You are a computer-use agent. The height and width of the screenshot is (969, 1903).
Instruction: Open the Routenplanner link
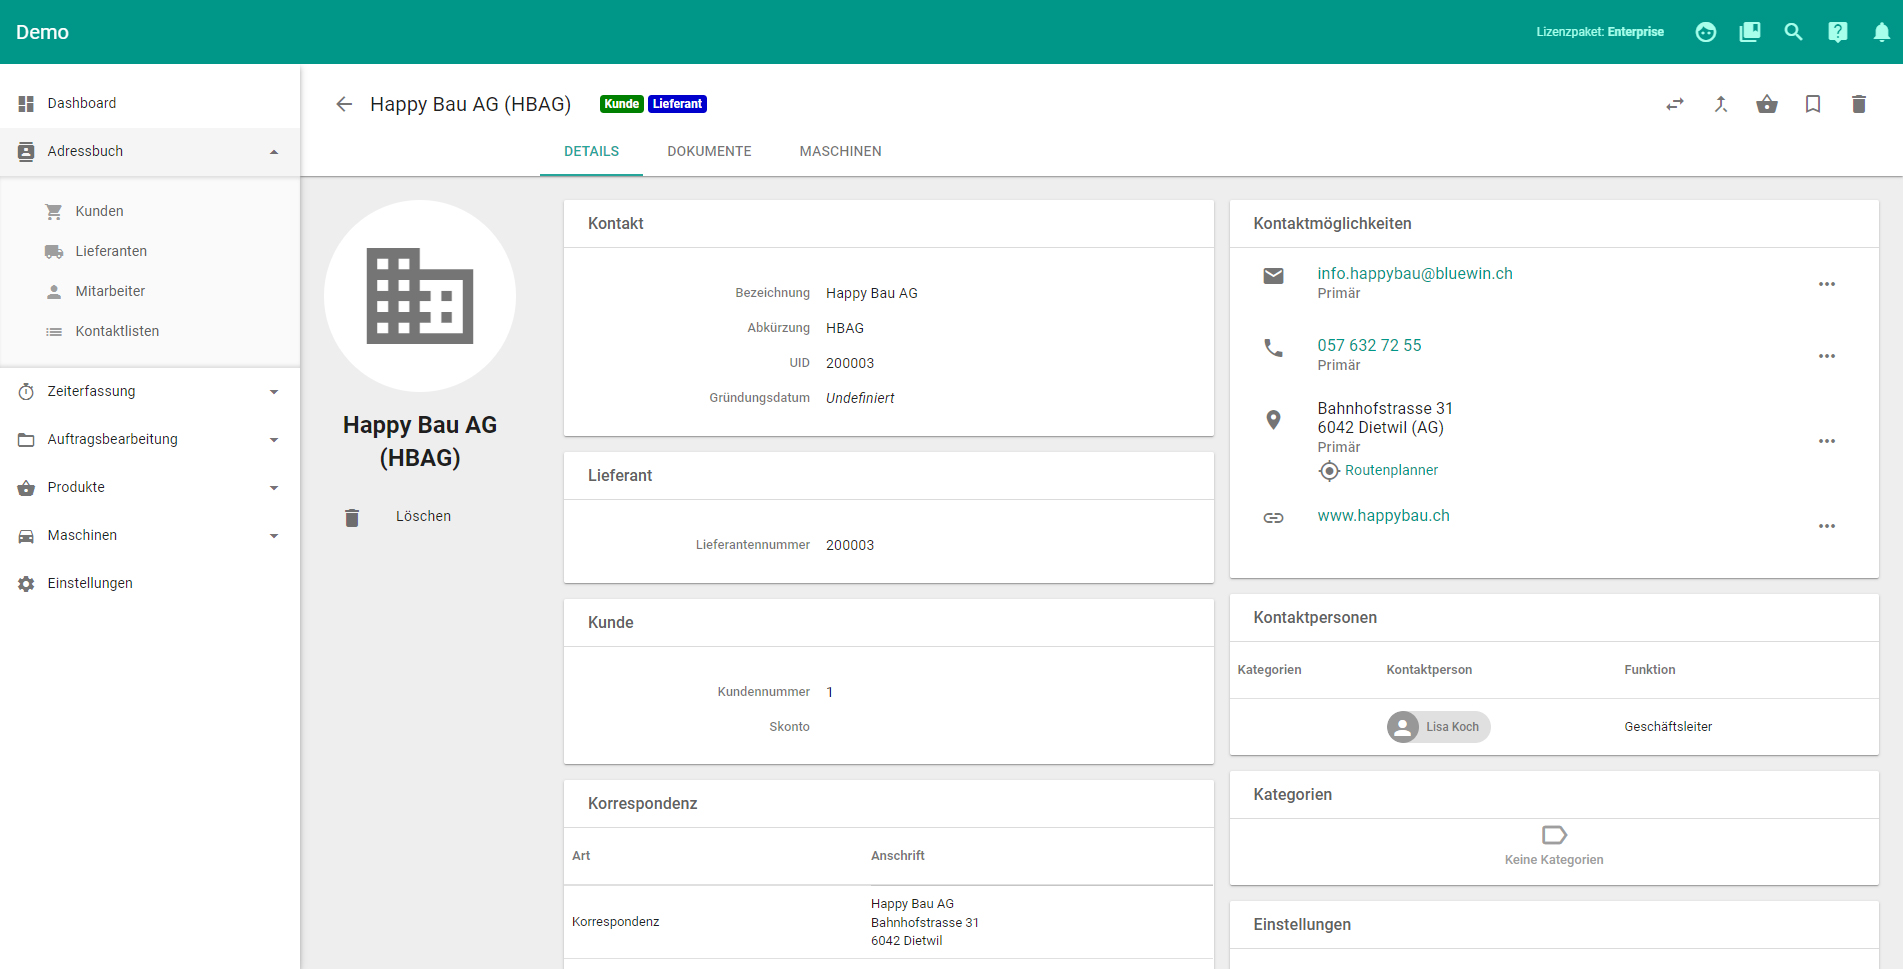pyautogui.click(x=1390, y=470)
